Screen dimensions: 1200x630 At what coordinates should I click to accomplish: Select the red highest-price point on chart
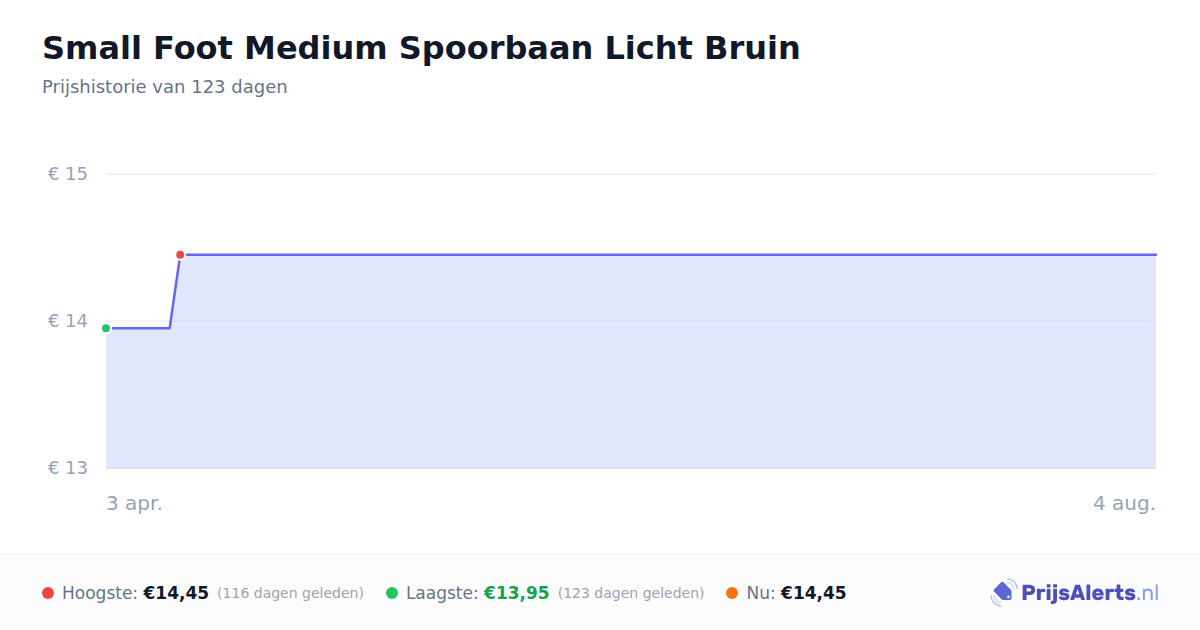[x=180, y=255]
